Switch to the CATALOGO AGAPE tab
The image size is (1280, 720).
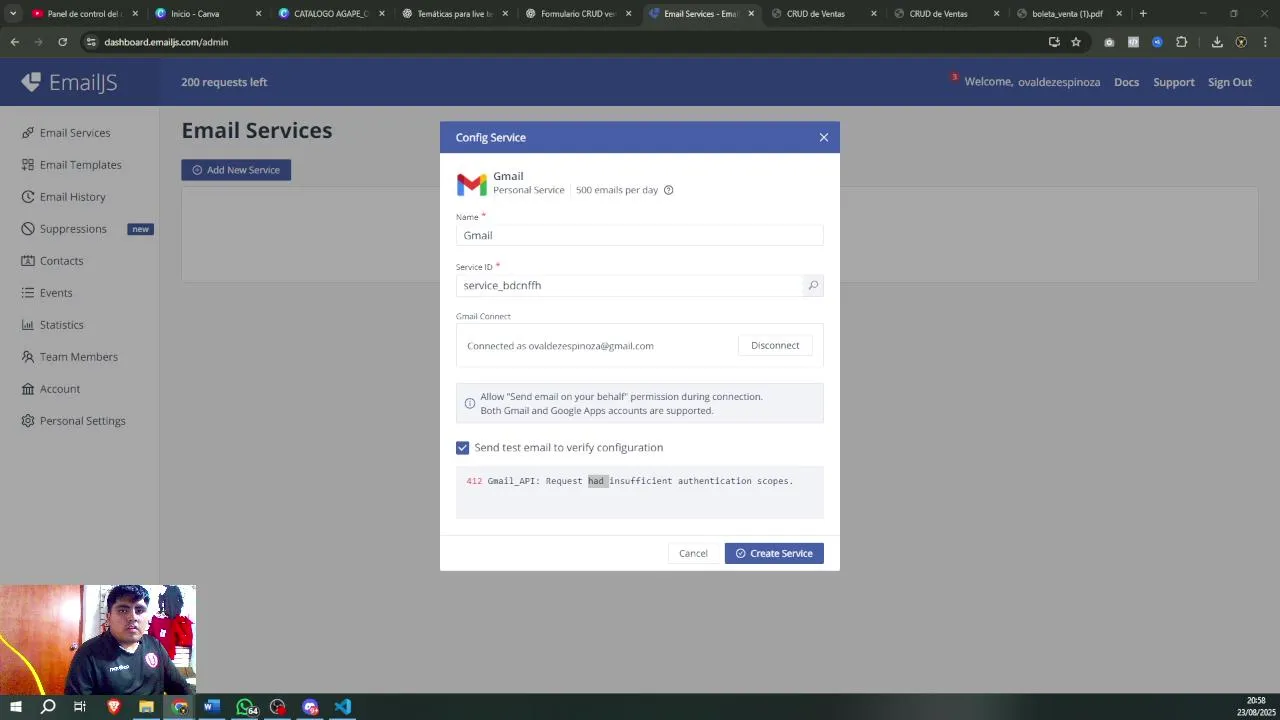(x=331, y=14)
